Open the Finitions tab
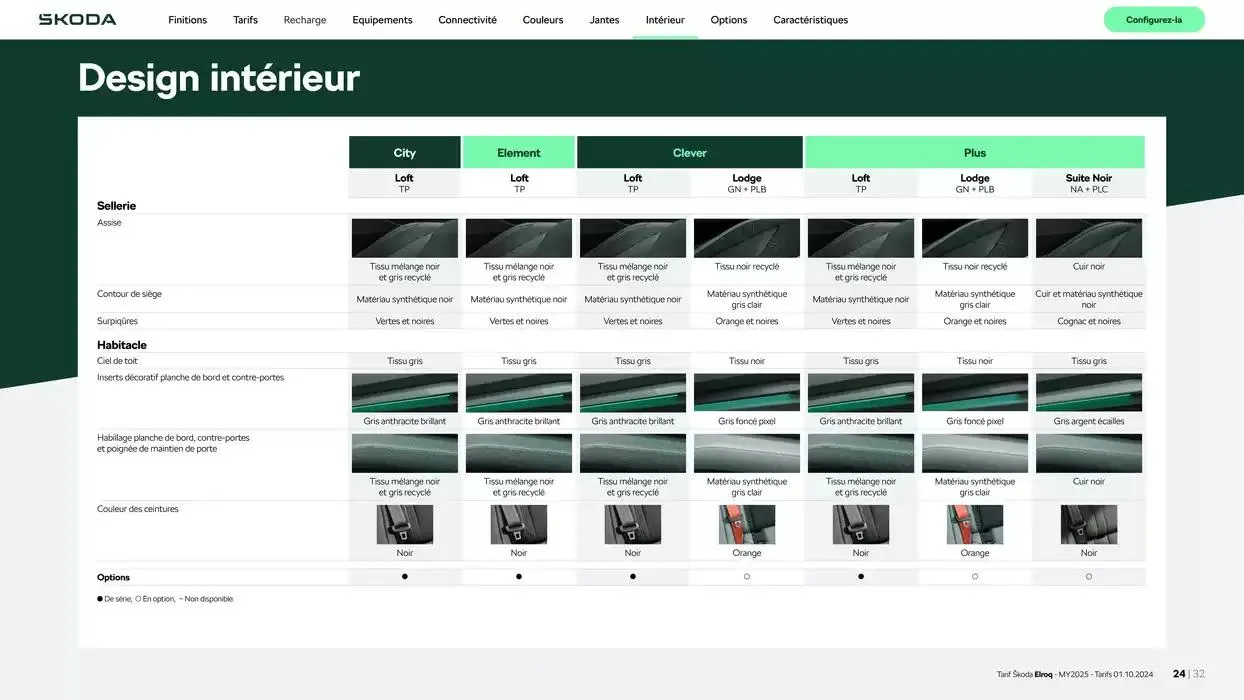 pyautogui.click(x=187, y=20)
